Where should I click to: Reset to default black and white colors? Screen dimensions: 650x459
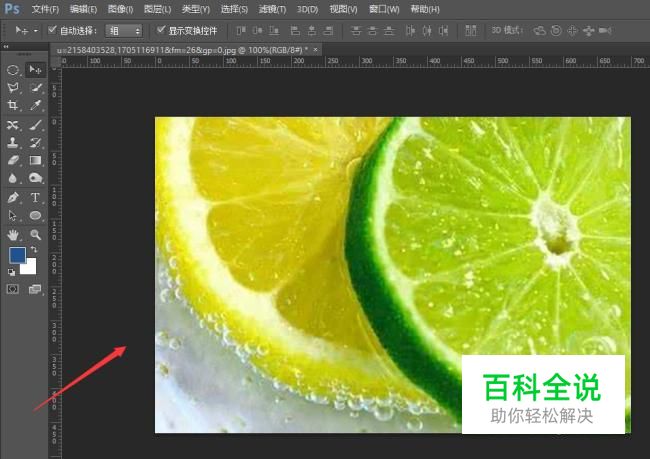[11, 272]
